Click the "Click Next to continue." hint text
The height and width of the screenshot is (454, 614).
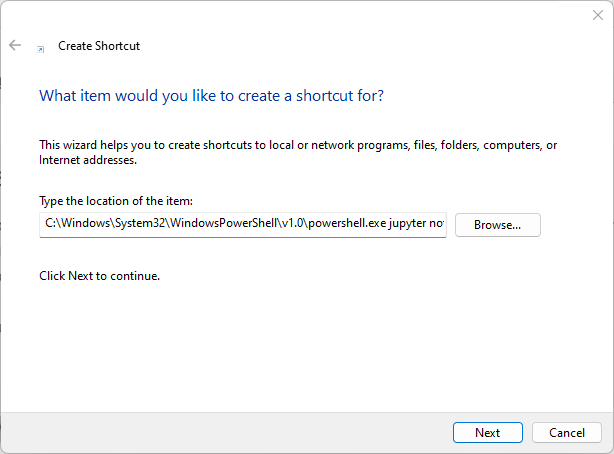pos(99,275)
